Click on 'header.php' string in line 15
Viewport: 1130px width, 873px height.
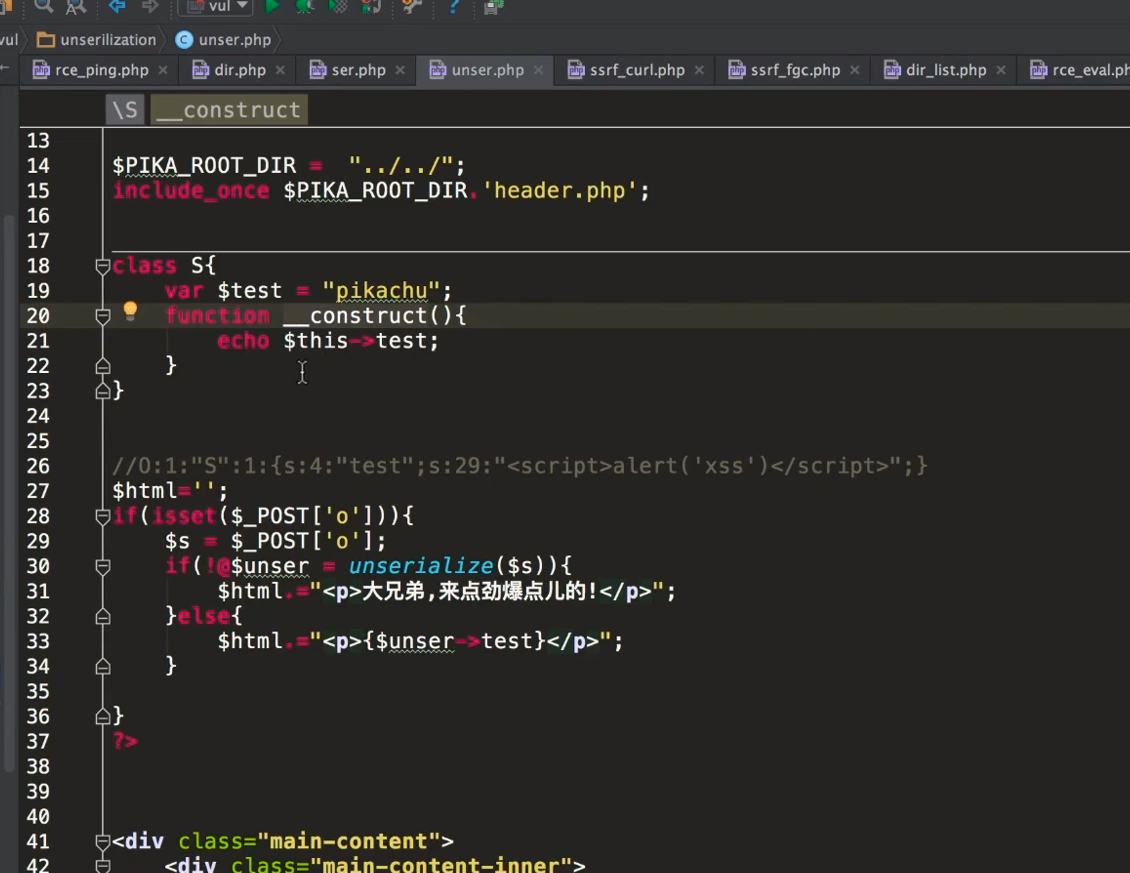click(559, 190)
